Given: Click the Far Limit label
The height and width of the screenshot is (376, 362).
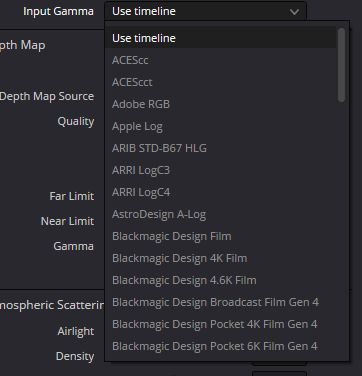Looking at the screenshot, I should click(x=72, y=196).
